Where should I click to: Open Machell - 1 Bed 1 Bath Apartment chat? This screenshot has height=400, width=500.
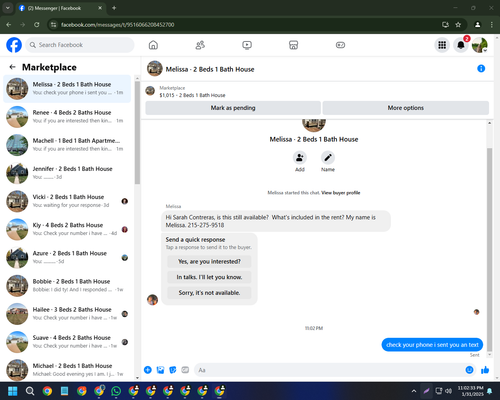coord(67,145)
